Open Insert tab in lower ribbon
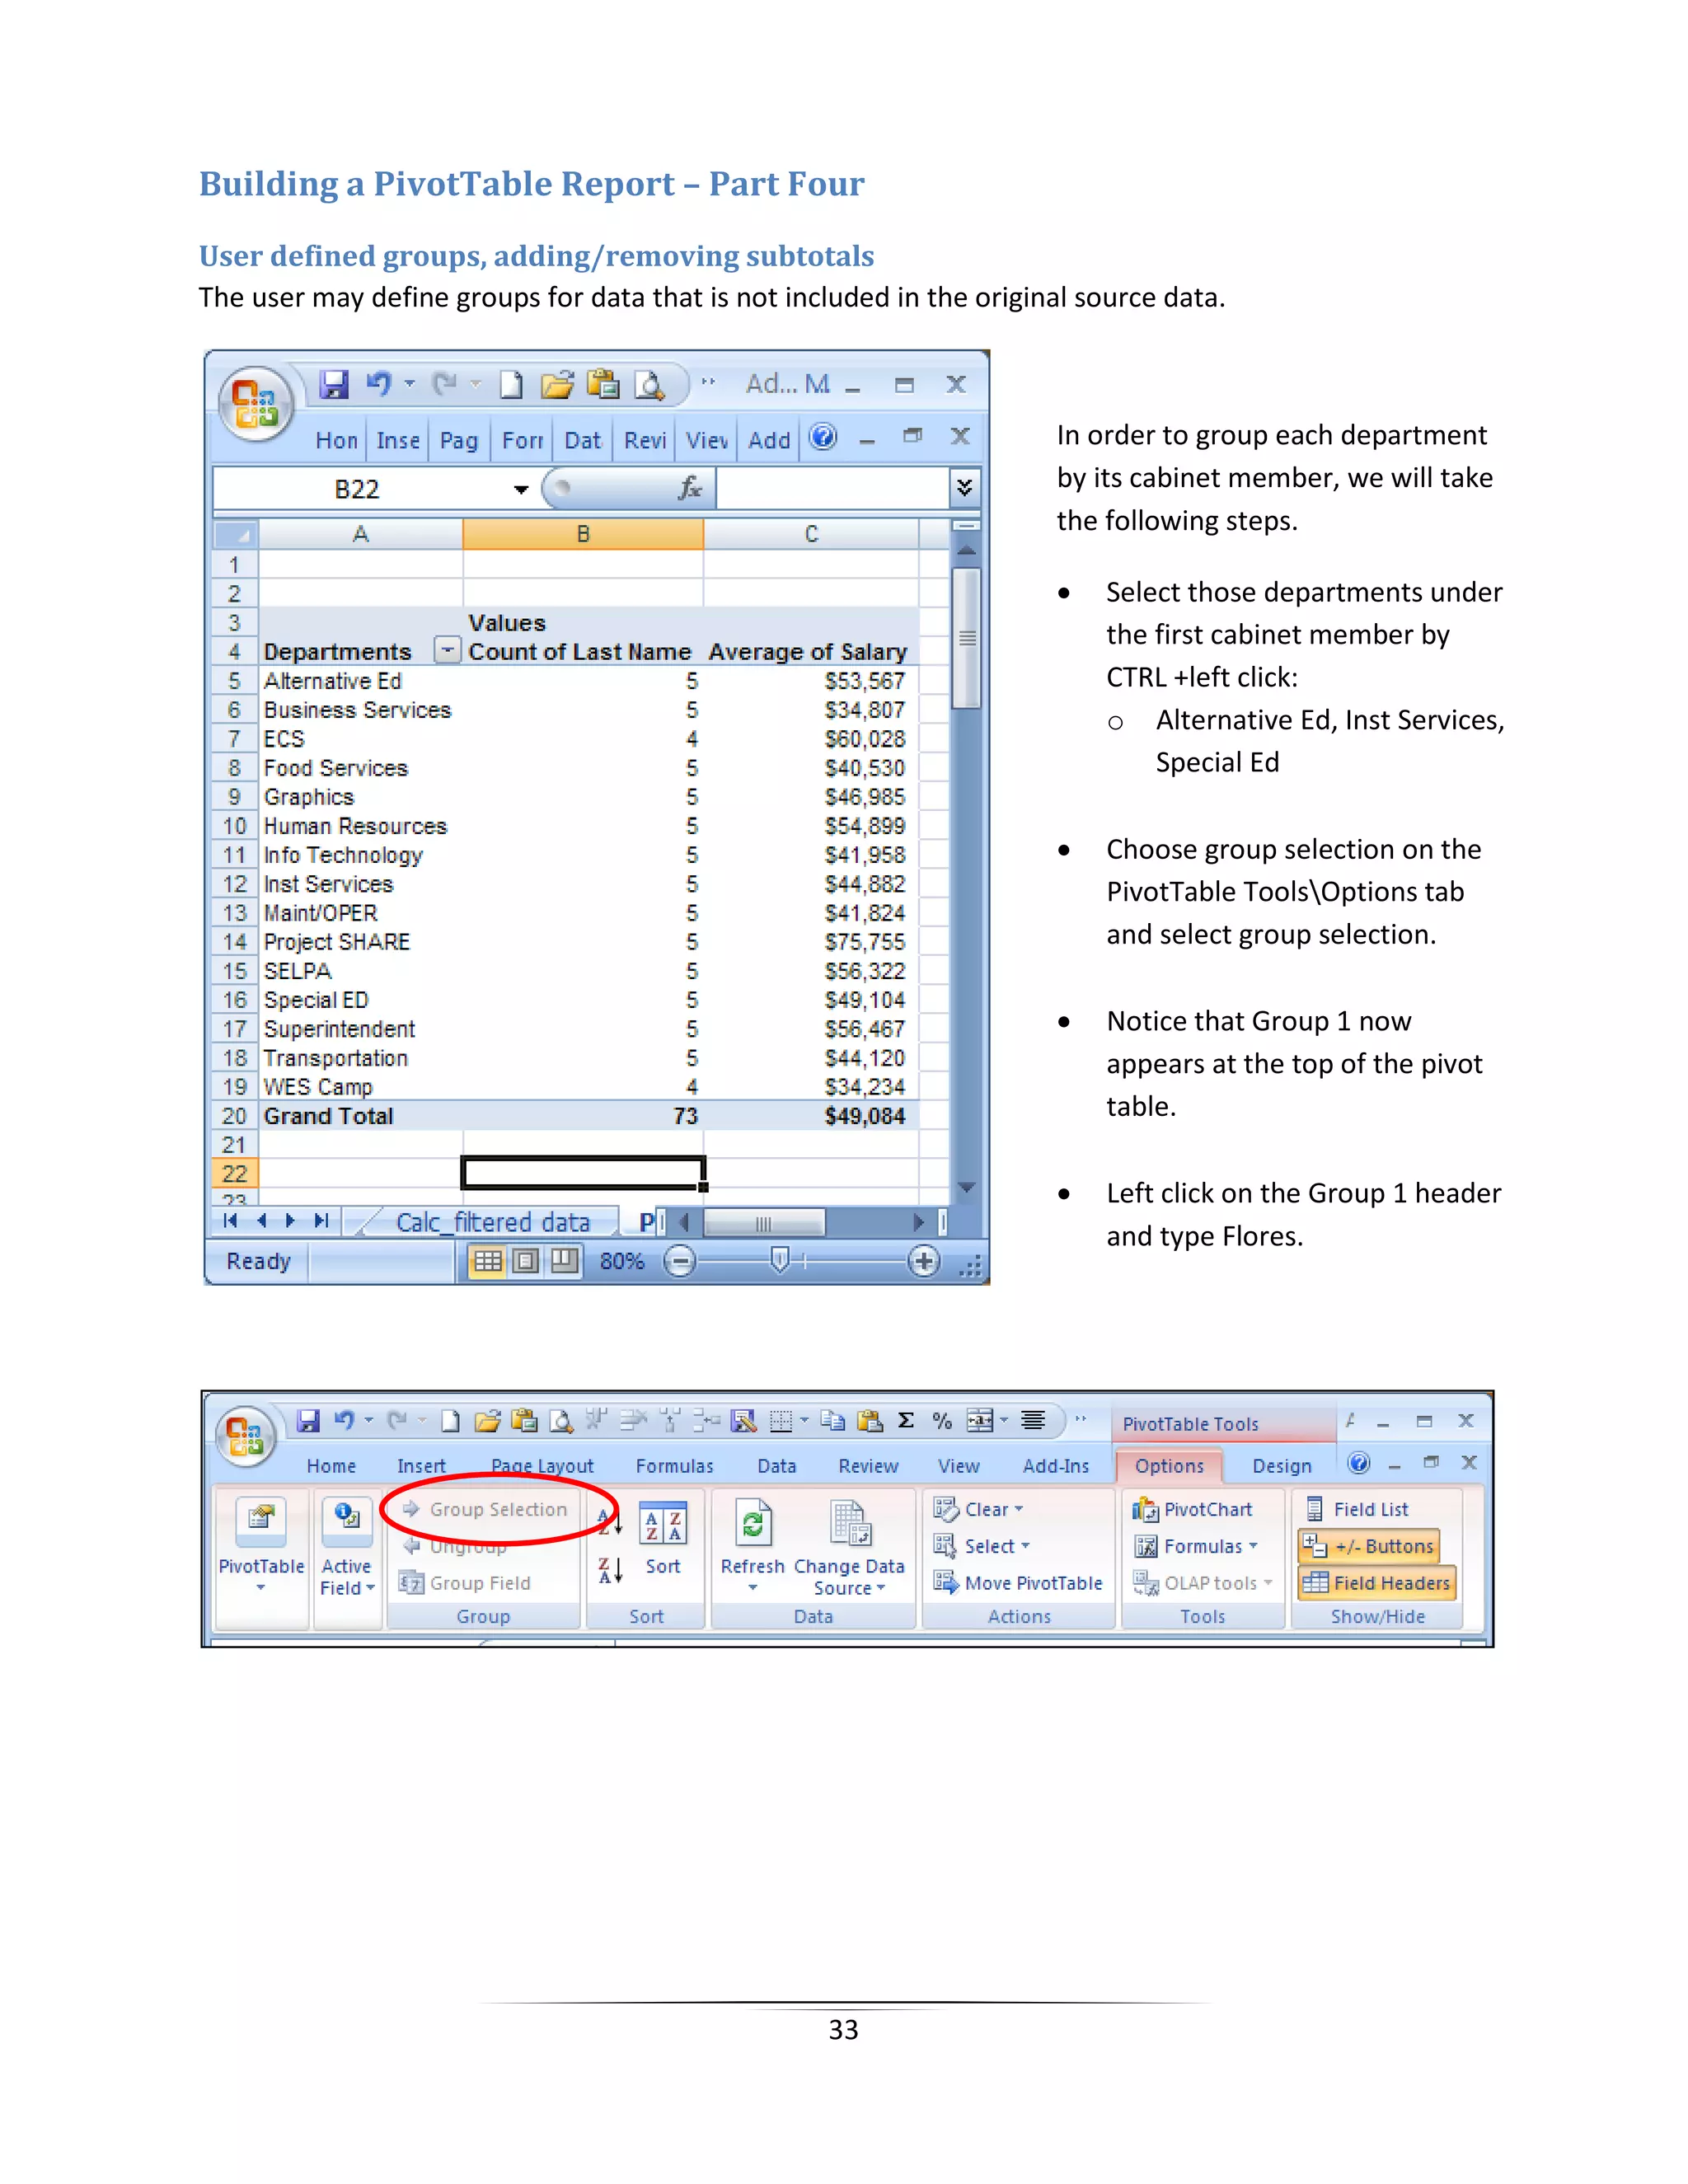Screen dimensions: 1688x2184 pyautogui.click(x=421, y=1466)
